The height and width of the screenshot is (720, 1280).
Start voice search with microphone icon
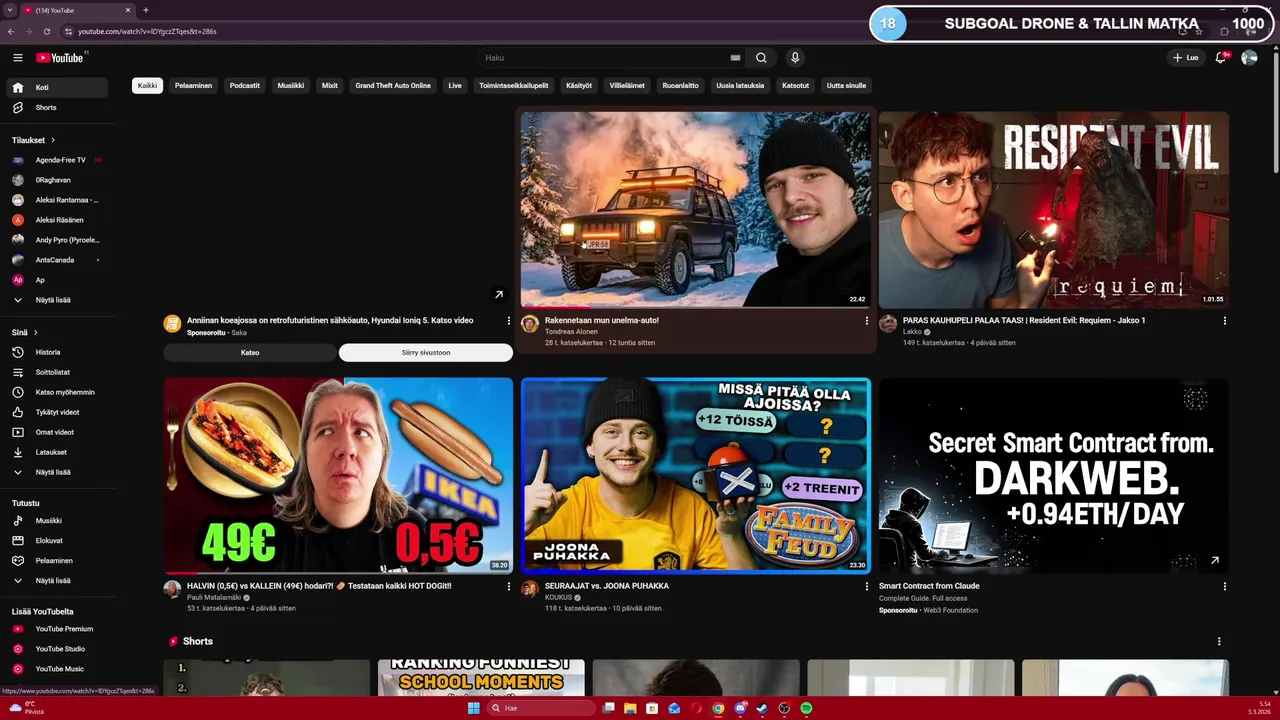pos(795,58)
